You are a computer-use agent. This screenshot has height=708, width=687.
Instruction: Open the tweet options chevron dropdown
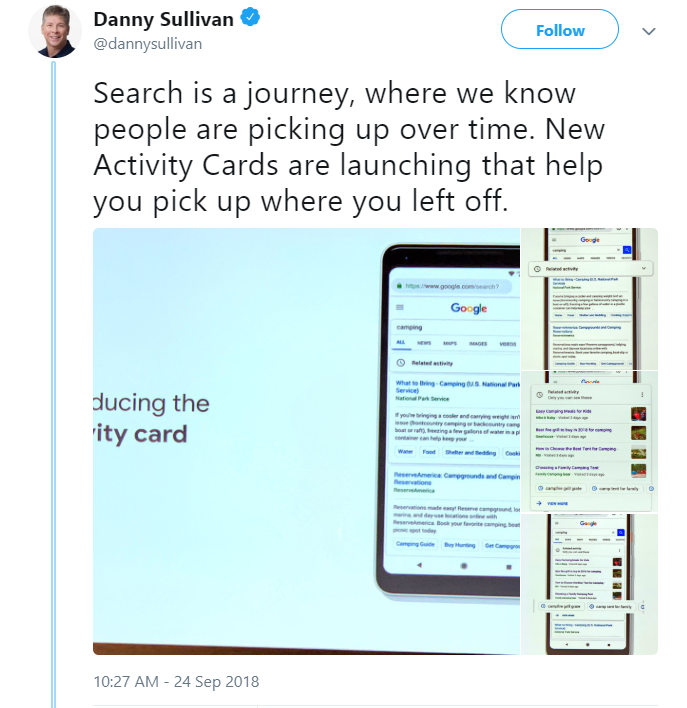click(648, 31)
